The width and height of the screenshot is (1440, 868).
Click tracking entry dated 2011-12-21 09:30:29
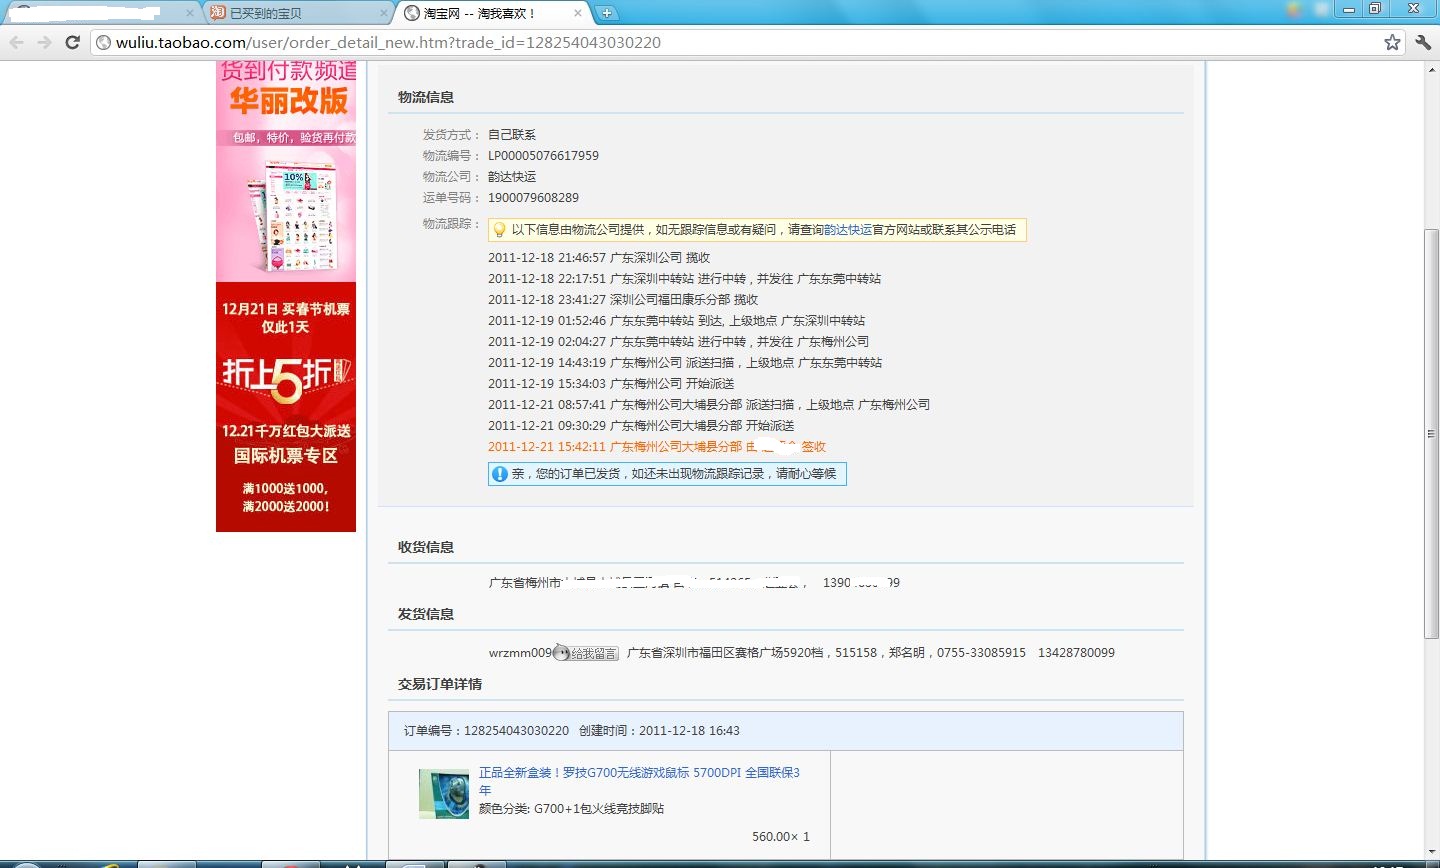(x=641, y=426)
